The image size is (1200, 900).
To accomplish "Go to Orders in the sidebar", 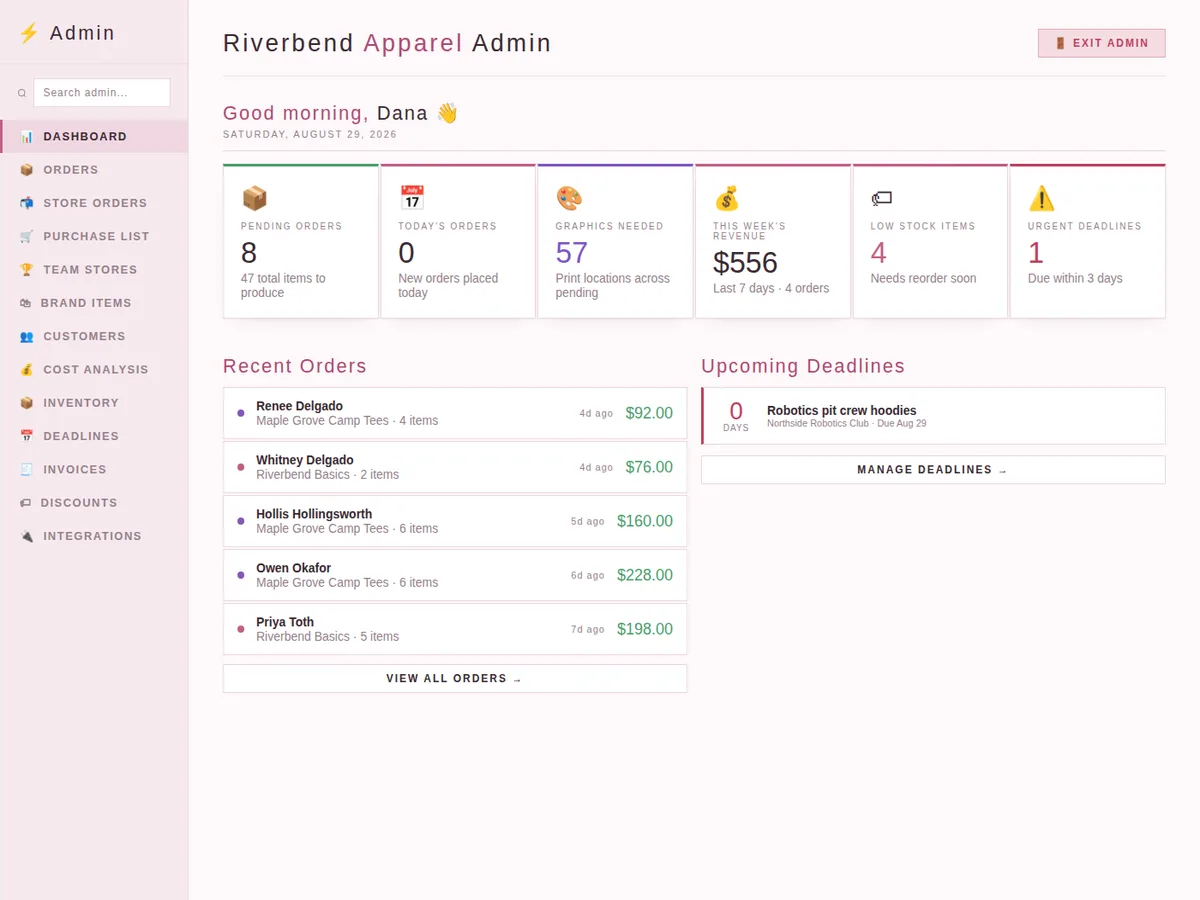I will (94, 170).
